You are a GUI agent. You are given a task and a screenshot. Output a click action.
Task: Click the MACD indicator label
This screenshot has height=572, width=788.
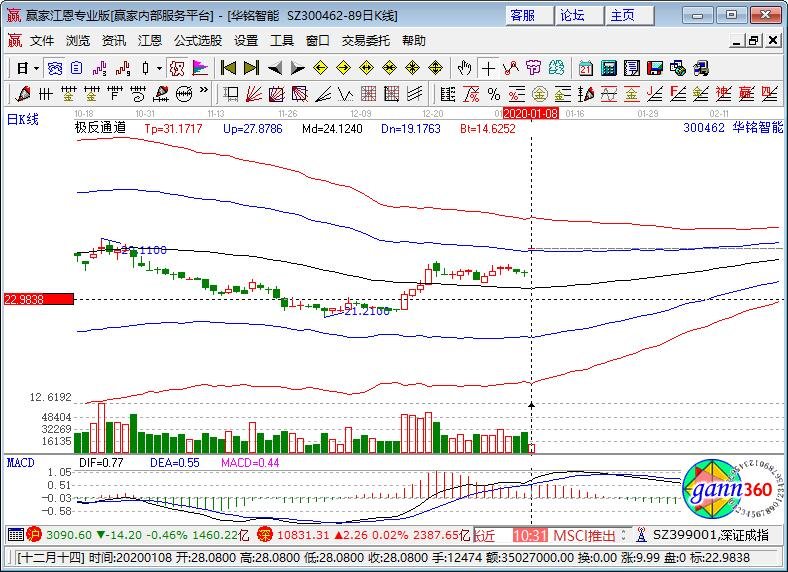(x=21, y=462)
